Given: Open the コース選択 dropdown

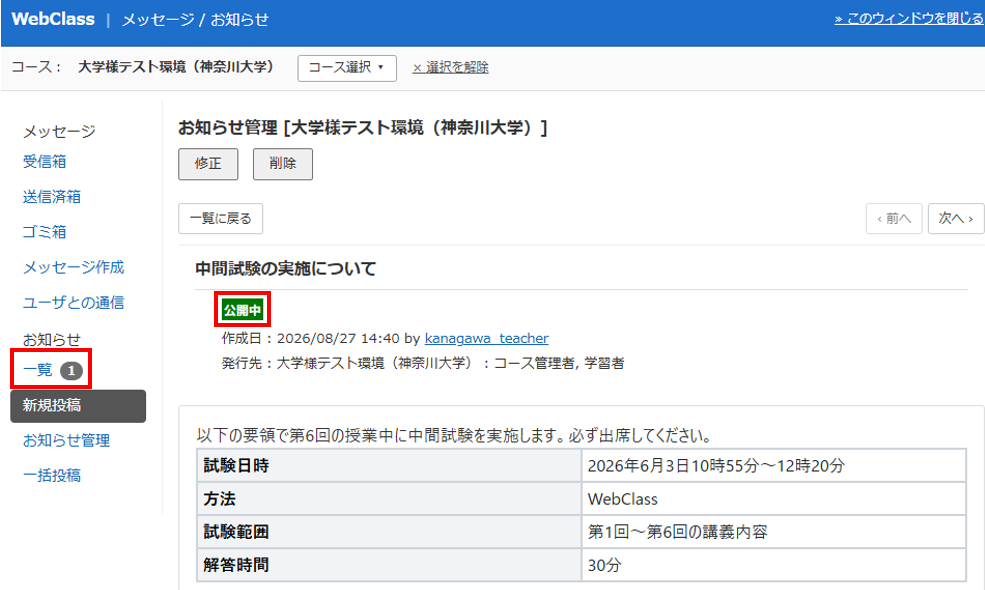Looking at the screenshot, I should [347, 68].
